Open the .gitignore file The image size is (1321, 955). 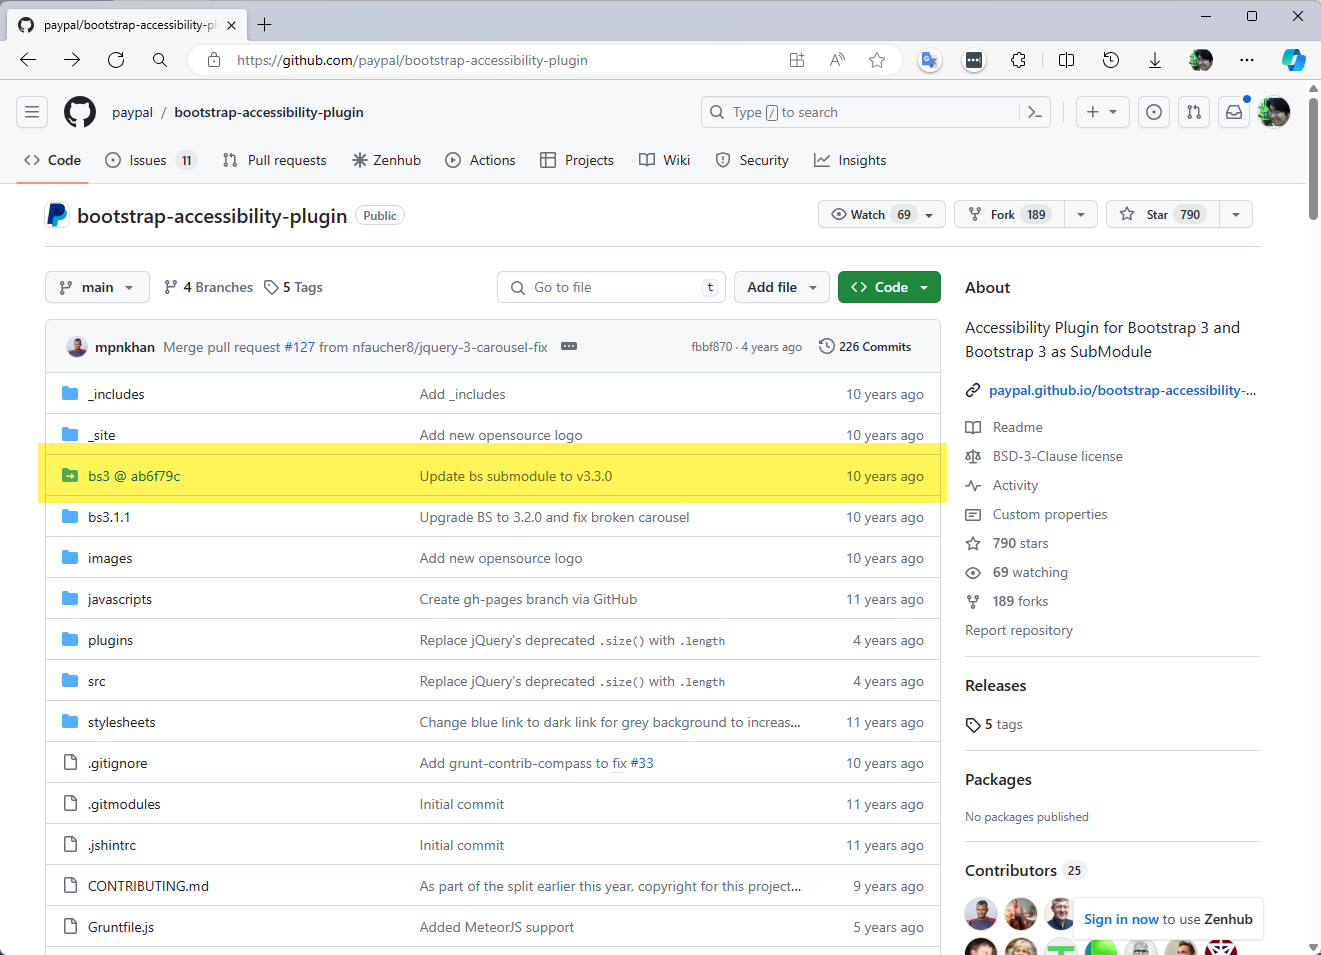pos(117,763)
